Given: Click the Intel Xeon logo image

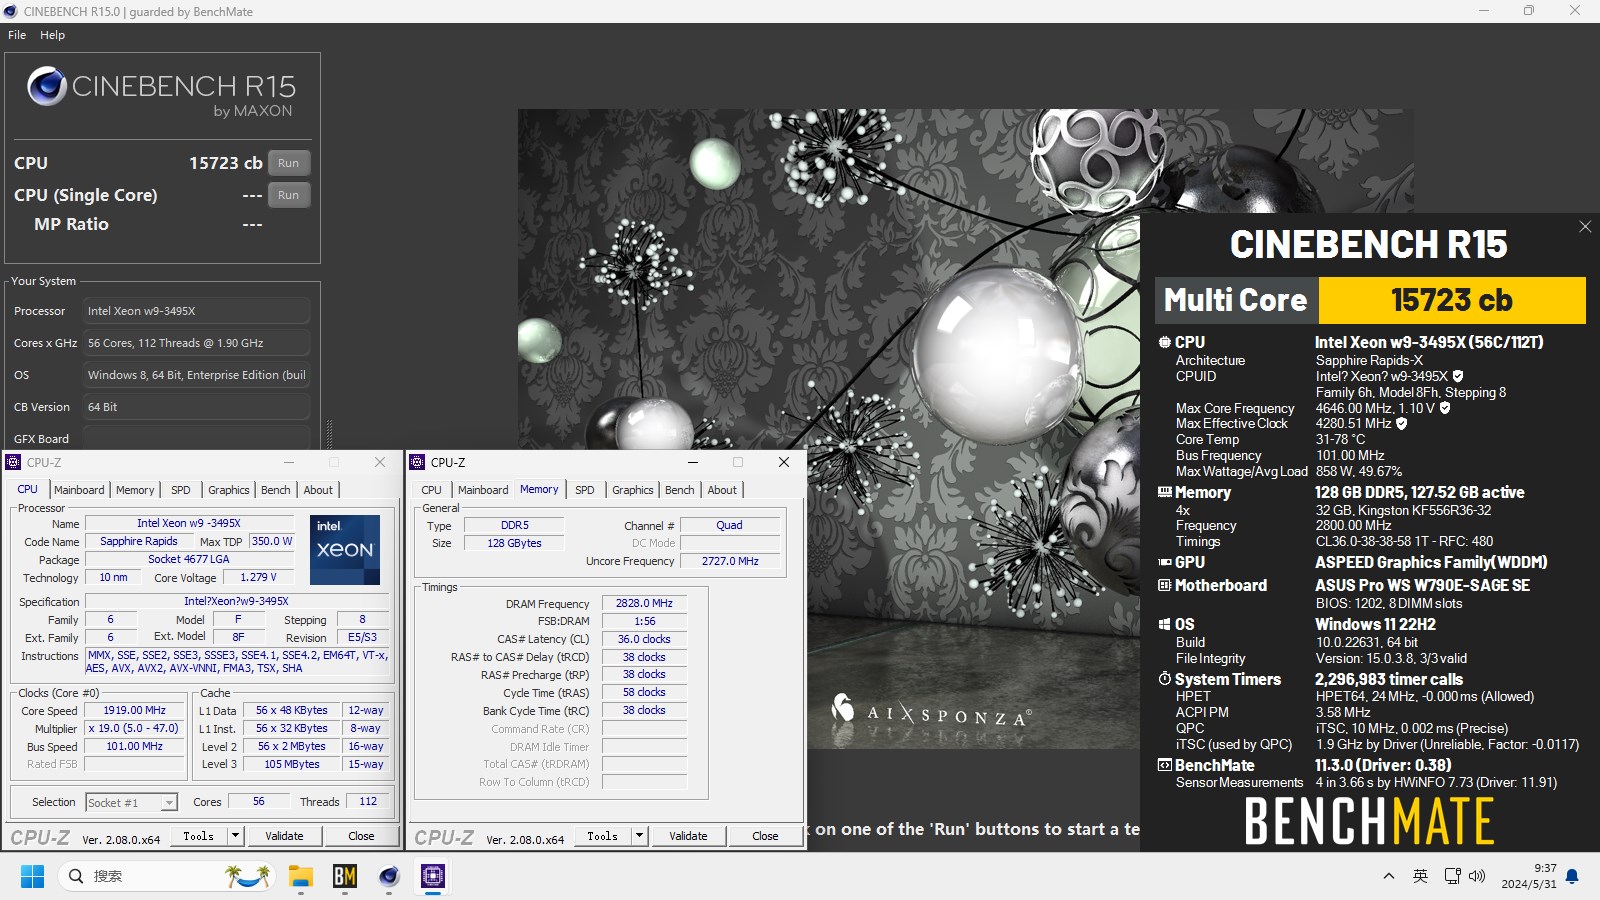Looking at the screenshot, I should (345, 550).
